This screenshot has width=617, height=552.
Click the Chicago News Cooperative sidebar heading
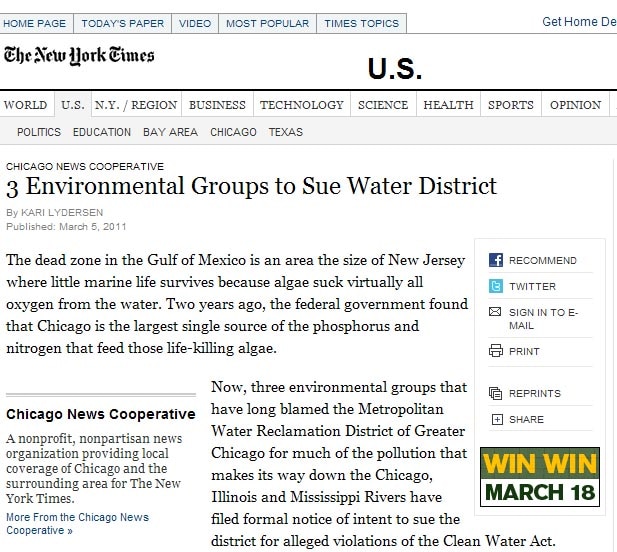[x=101, y=414]
